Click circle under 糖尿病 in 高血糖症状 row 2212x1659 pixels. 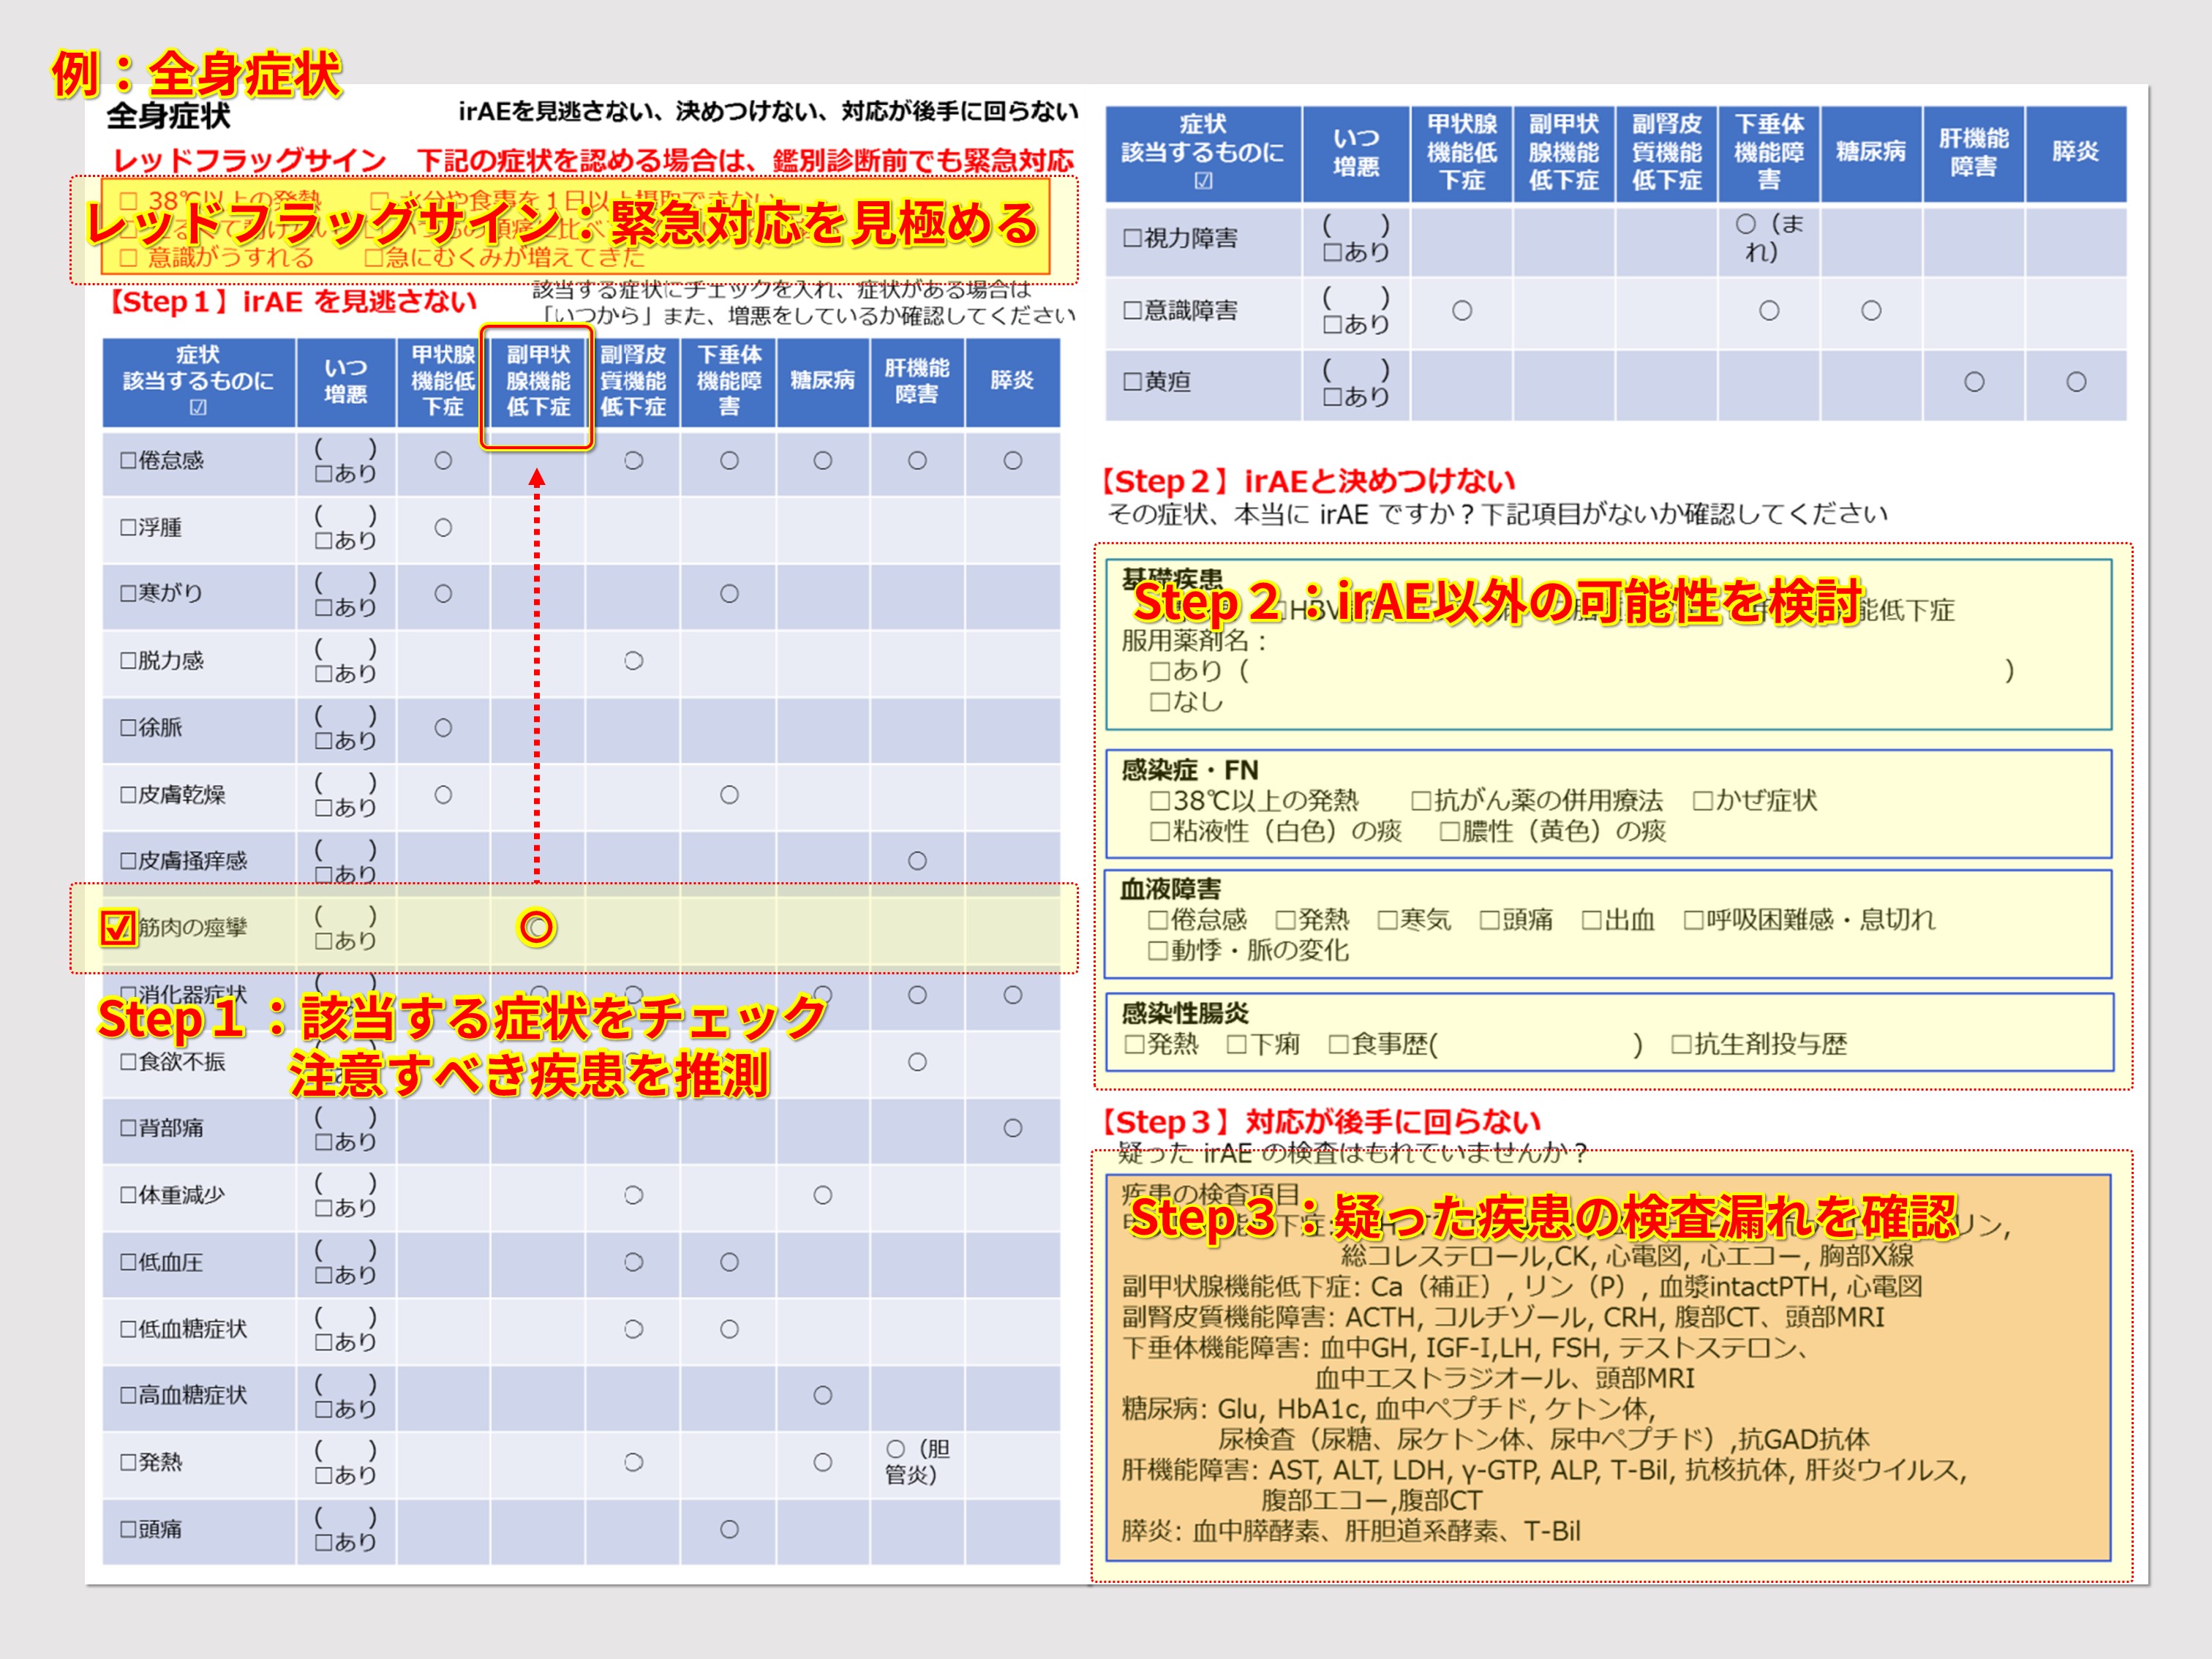pyautogui.click(x=822, y=1395)
